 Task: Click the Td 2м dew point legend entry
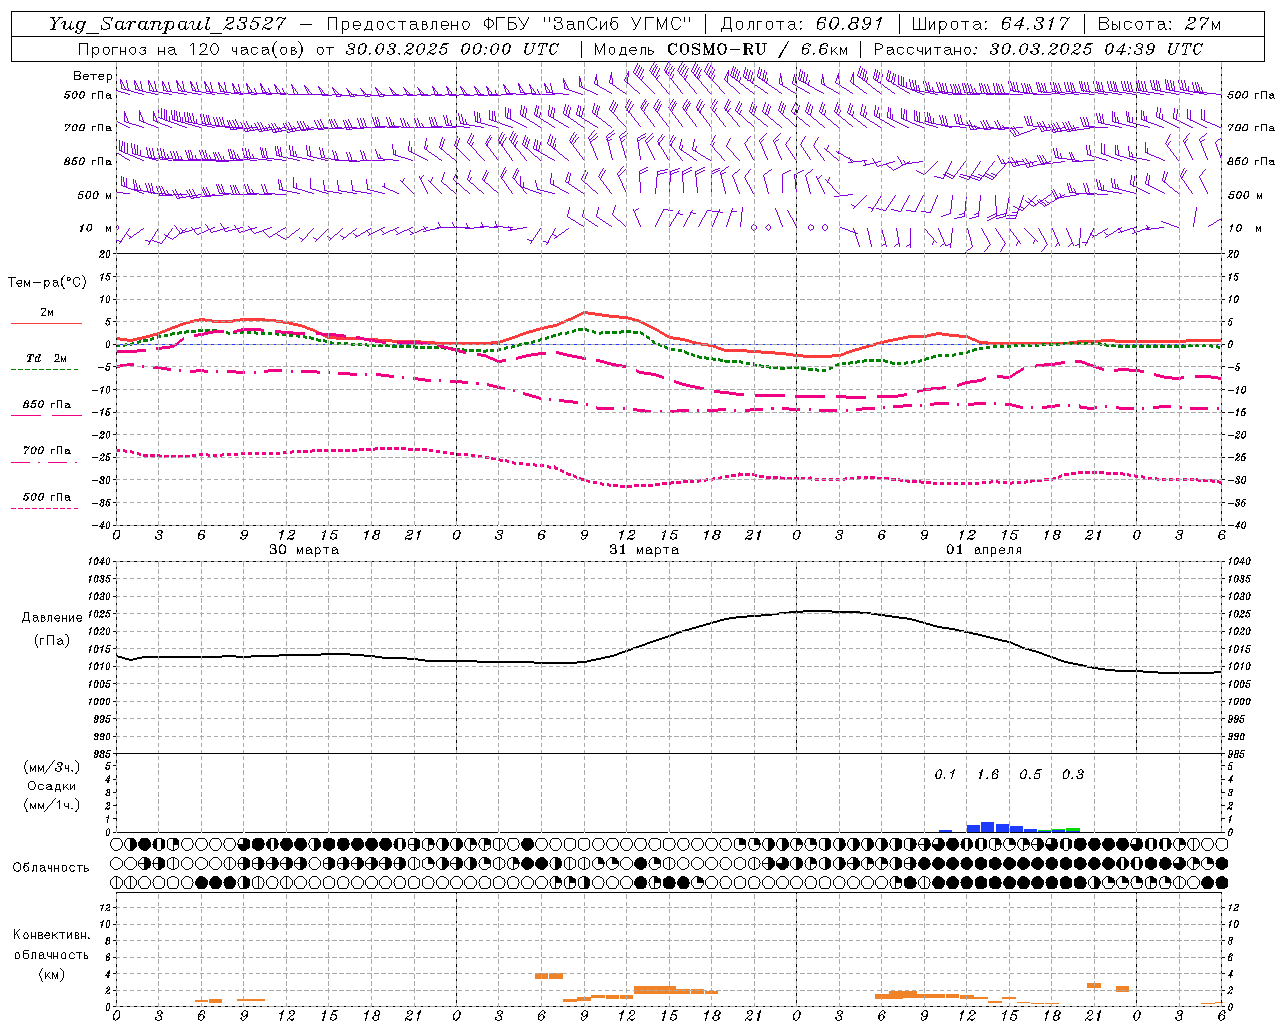point(46,358)
